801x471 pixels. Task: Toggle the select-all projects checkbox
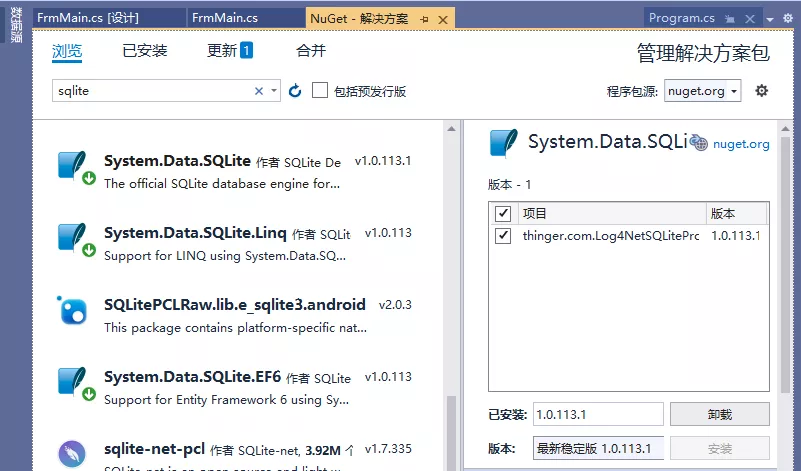[x=503, y=214]
